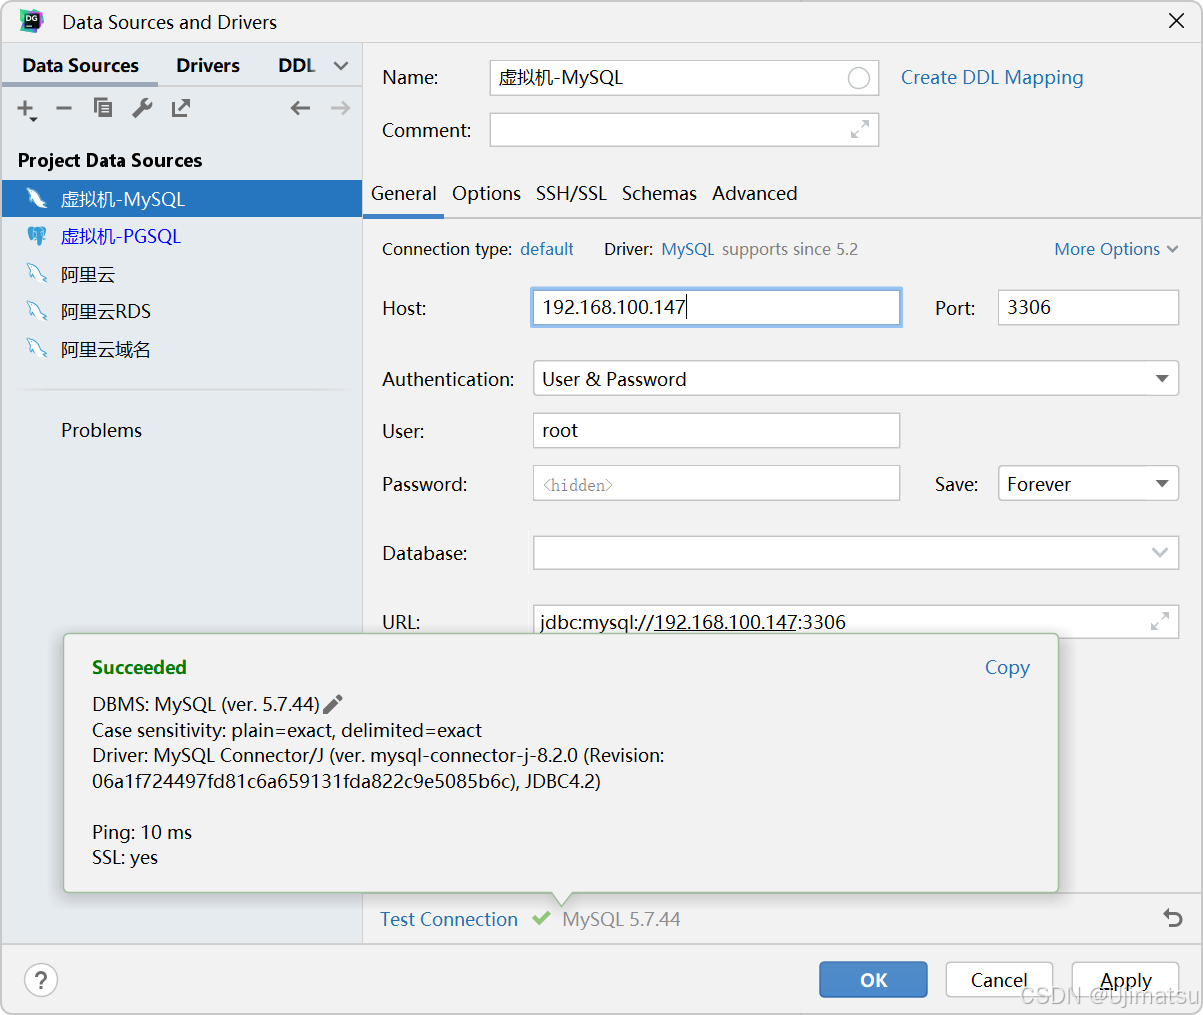Expand the URL field with the arrows icon

point(1160,622)
